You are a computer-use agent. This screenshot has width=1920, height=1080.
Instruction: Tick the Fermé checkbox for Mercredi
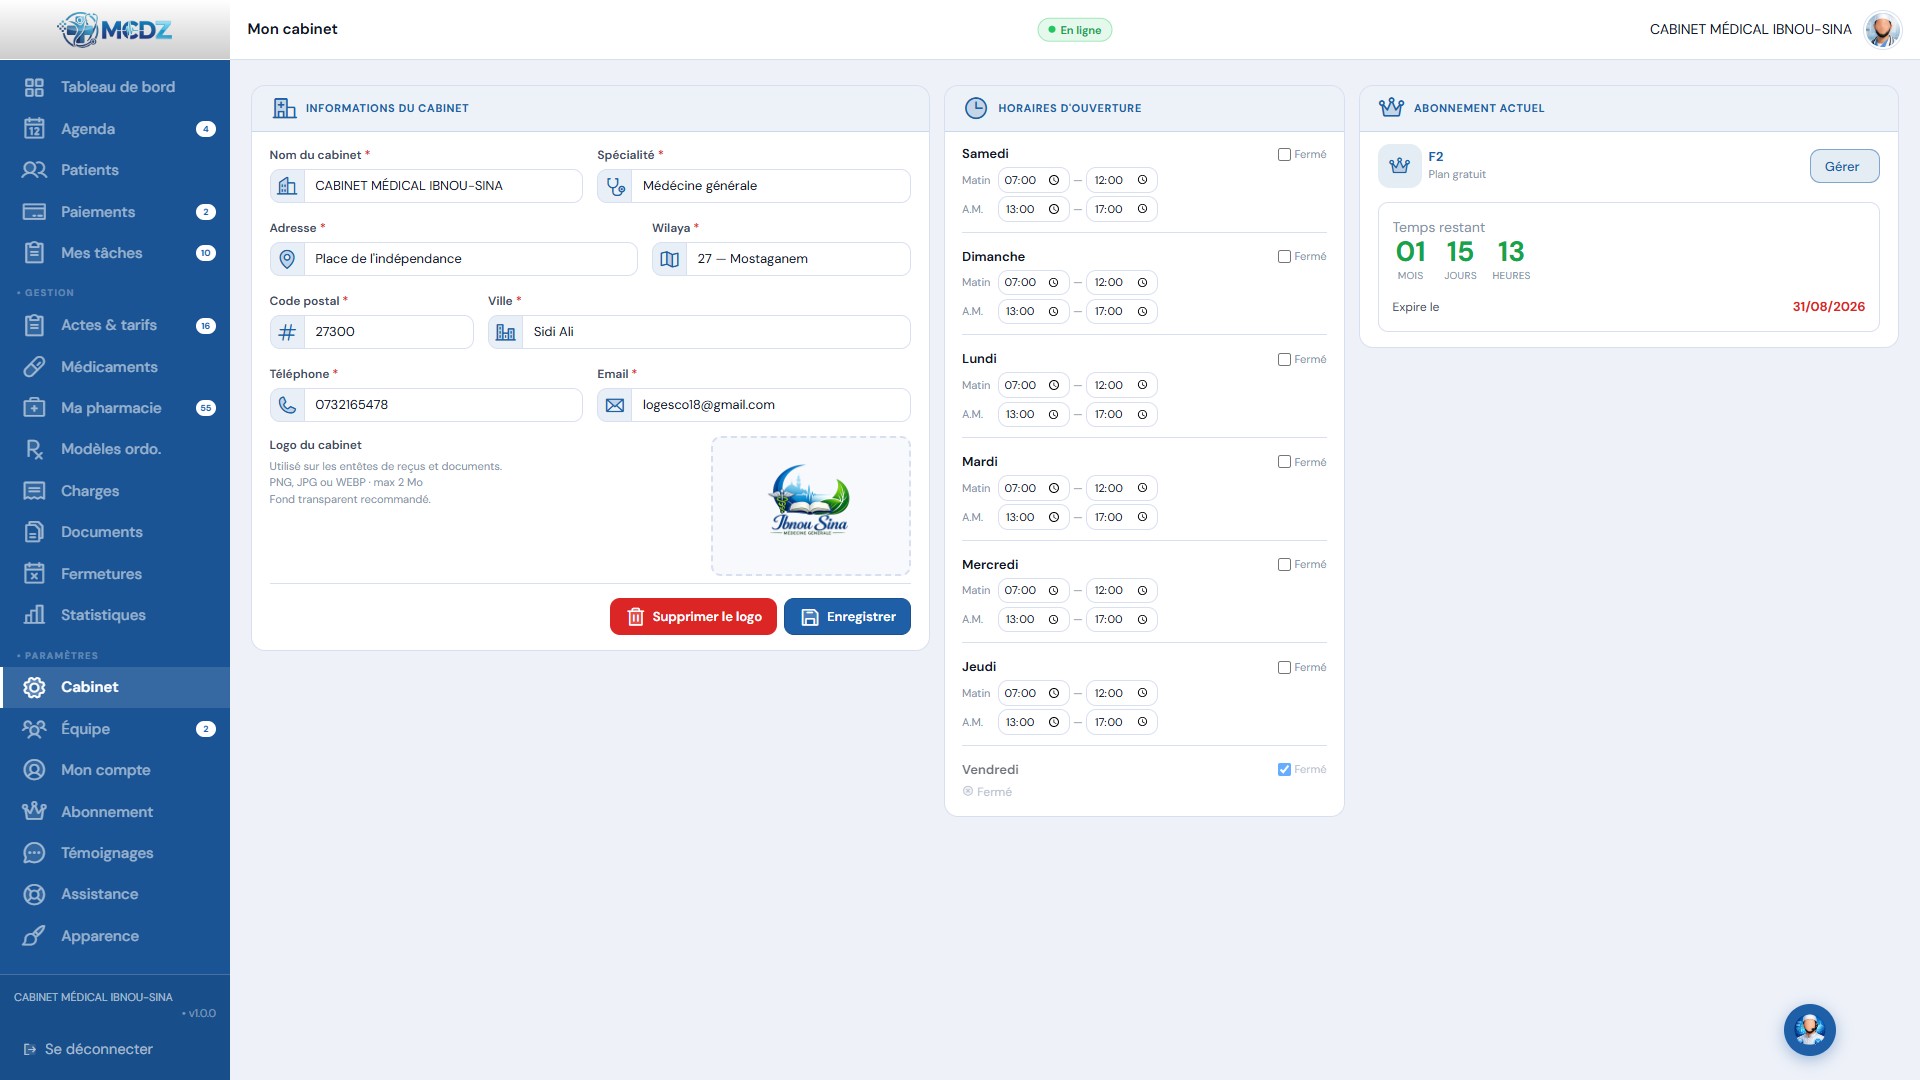pos(1284,564)
